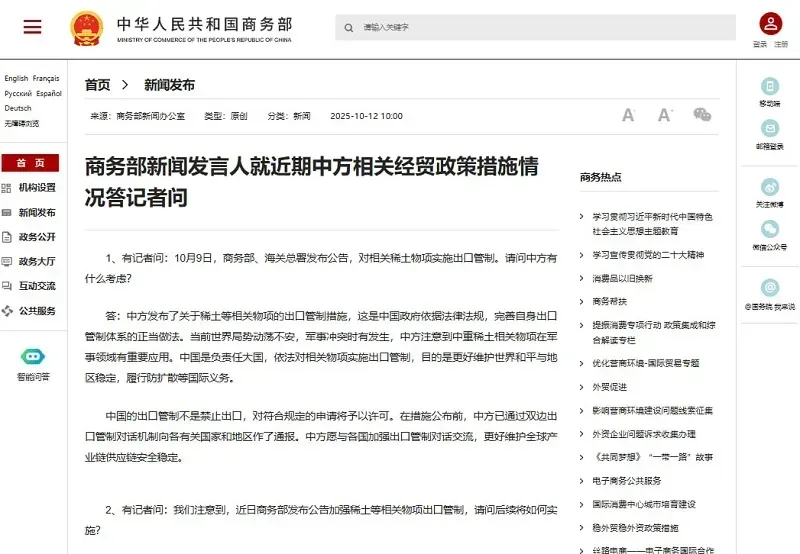This screenshot has width=800, height=554.
Task: Expand the 外贸促进 hot topic item
Action: (x=610, y=386)
